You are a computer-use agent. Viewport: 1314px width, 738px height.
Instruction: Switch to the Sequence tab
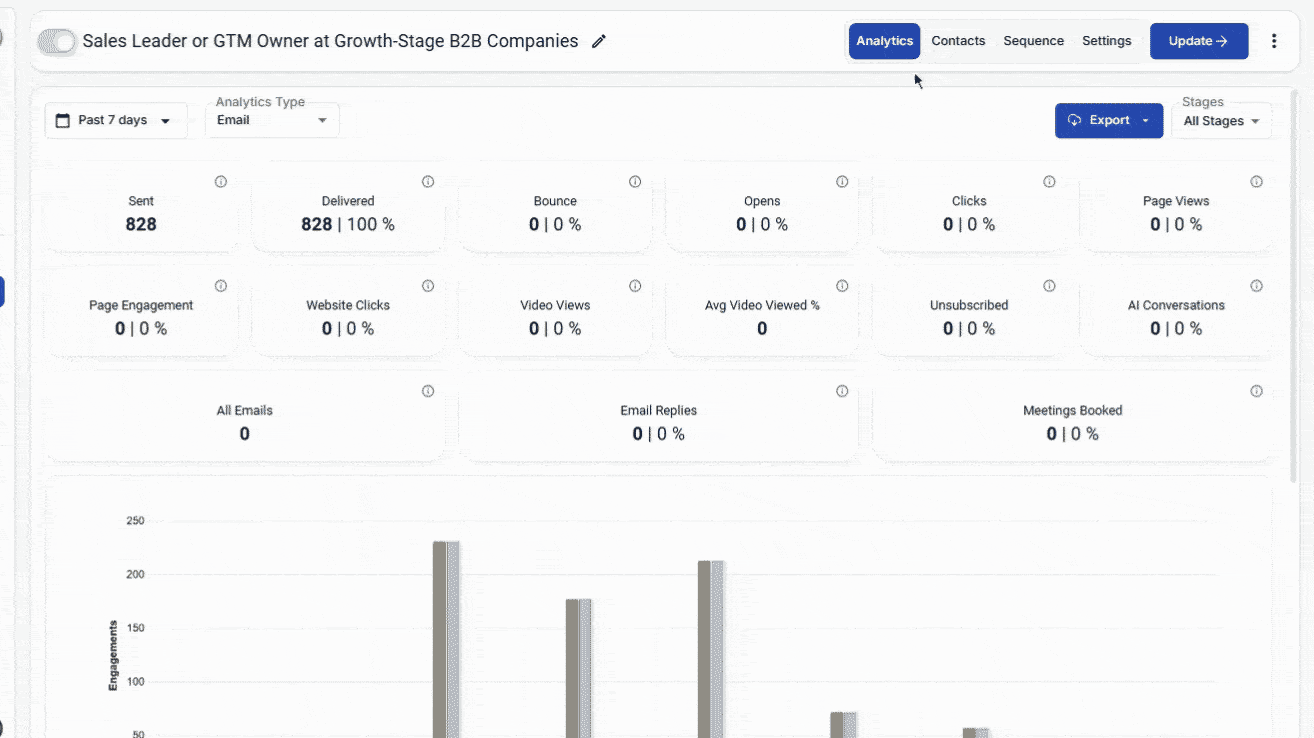pyautogui.click(x=1033, y=41)
